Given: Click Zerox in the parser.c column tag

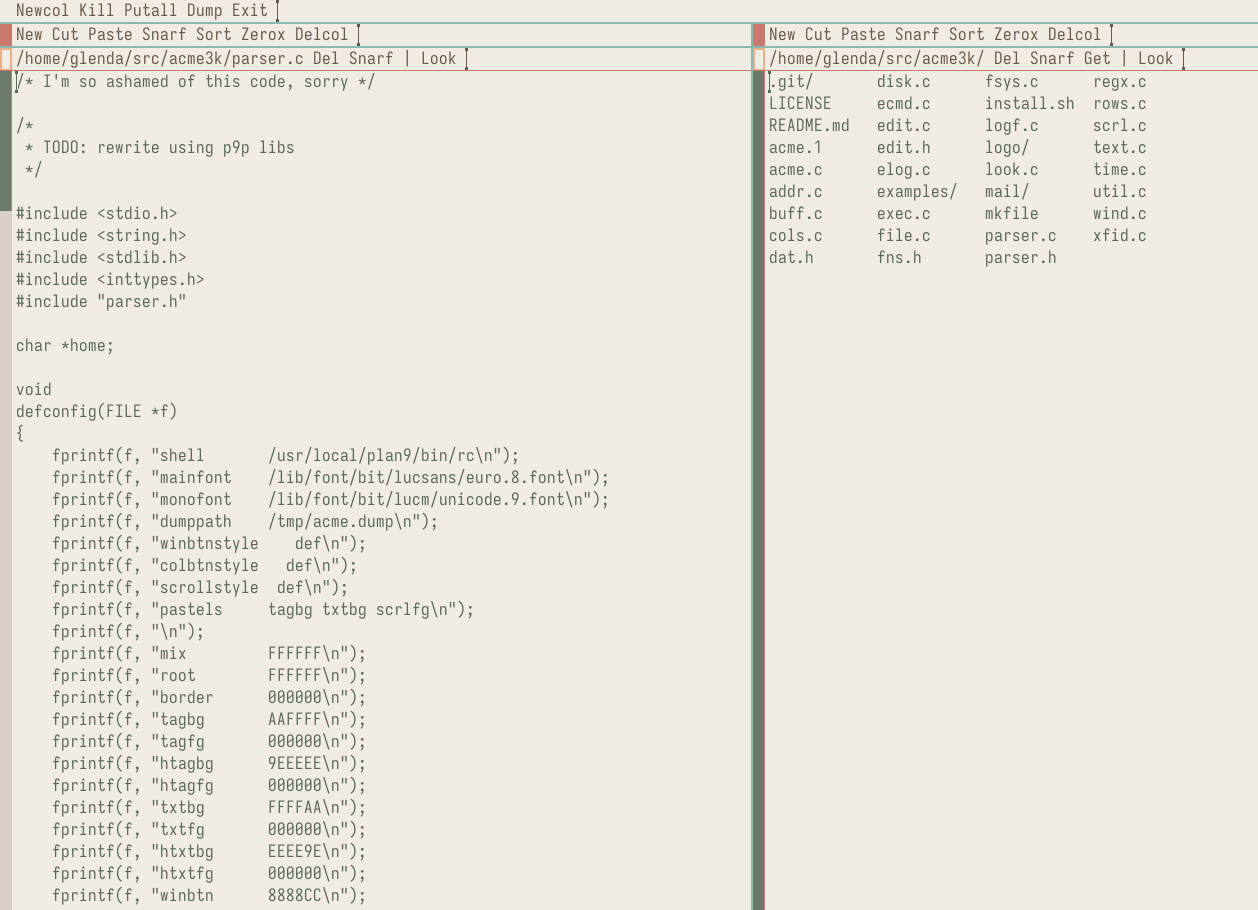Looking at the screenshot, I should 263,35.
